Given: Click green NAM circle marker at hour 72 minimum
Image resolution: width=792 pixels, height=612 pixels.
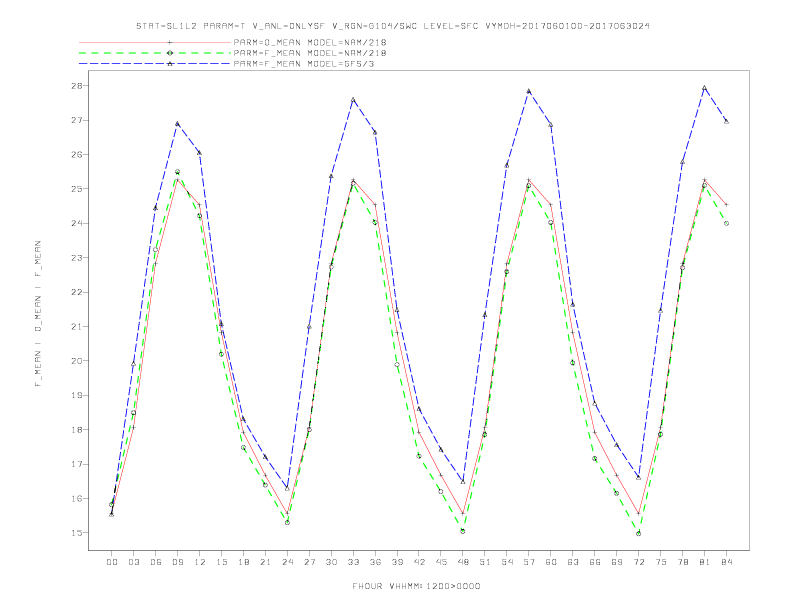Looking at the screenshot, I should coord(638,533).
